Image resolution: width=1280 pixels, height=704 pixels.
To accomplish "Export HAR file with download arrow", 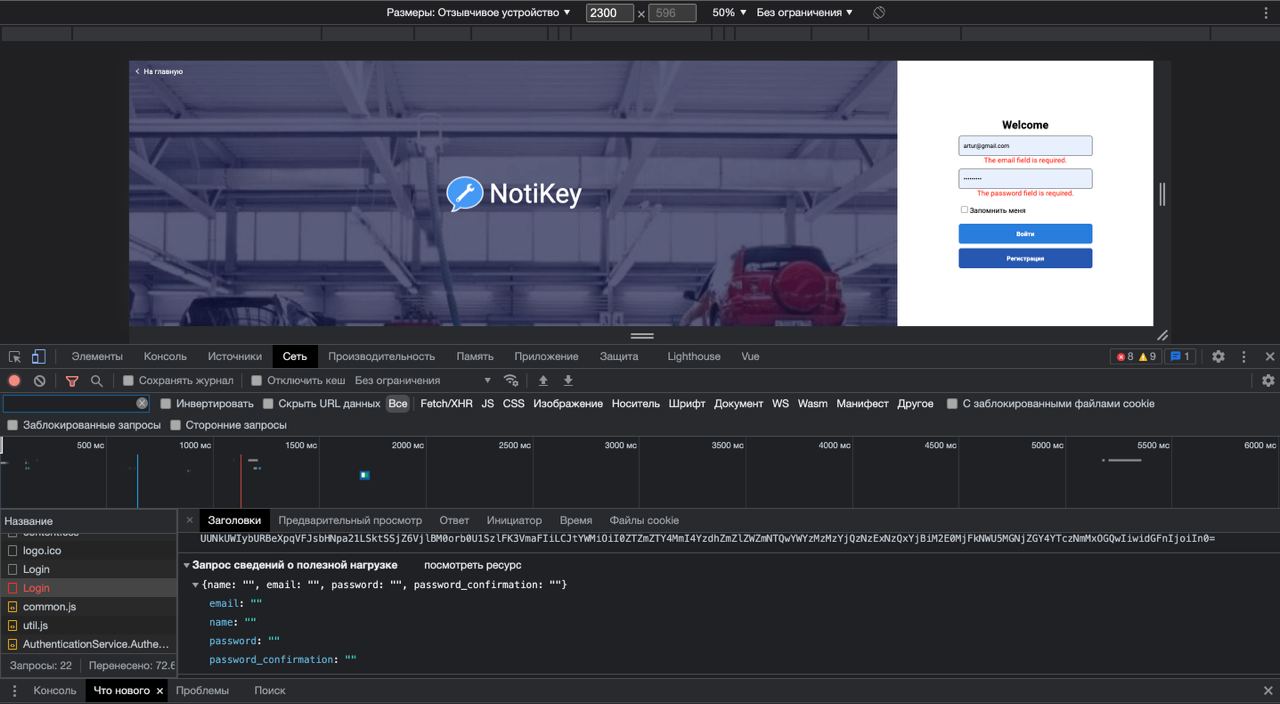I will point(568,380).
